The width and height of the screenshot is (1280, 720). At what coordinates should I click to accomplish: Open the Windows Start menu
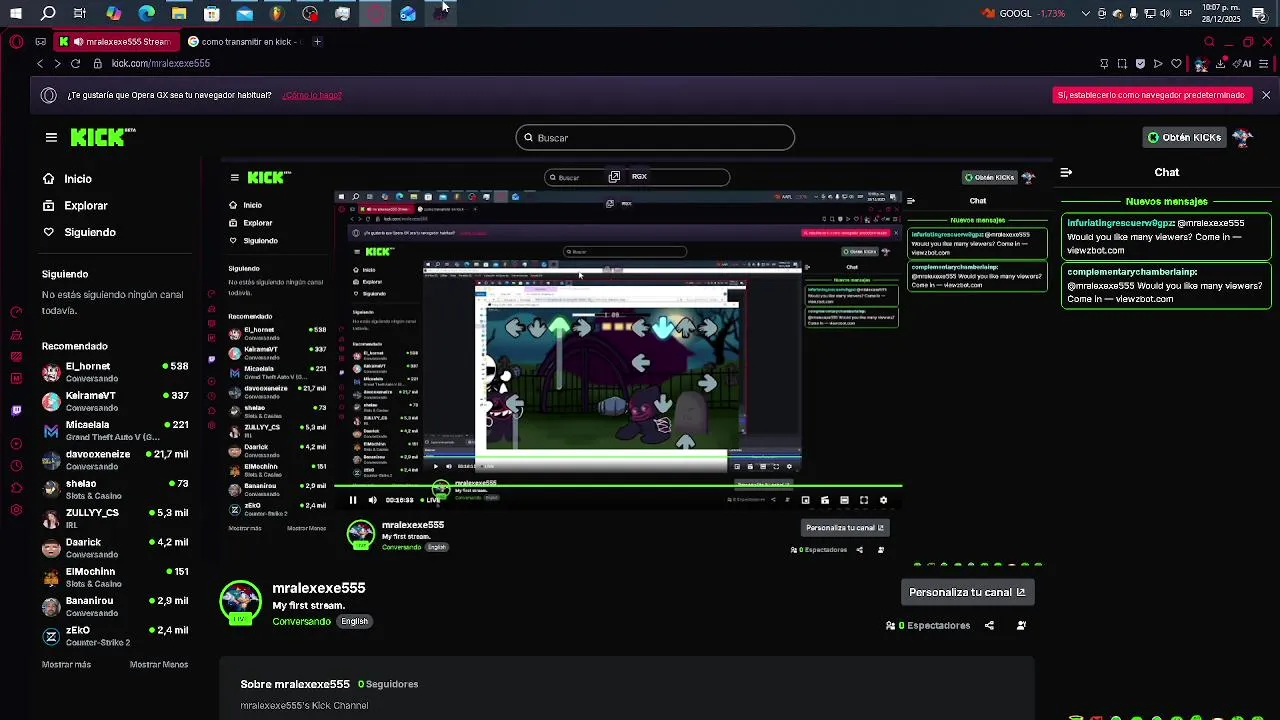16,13
